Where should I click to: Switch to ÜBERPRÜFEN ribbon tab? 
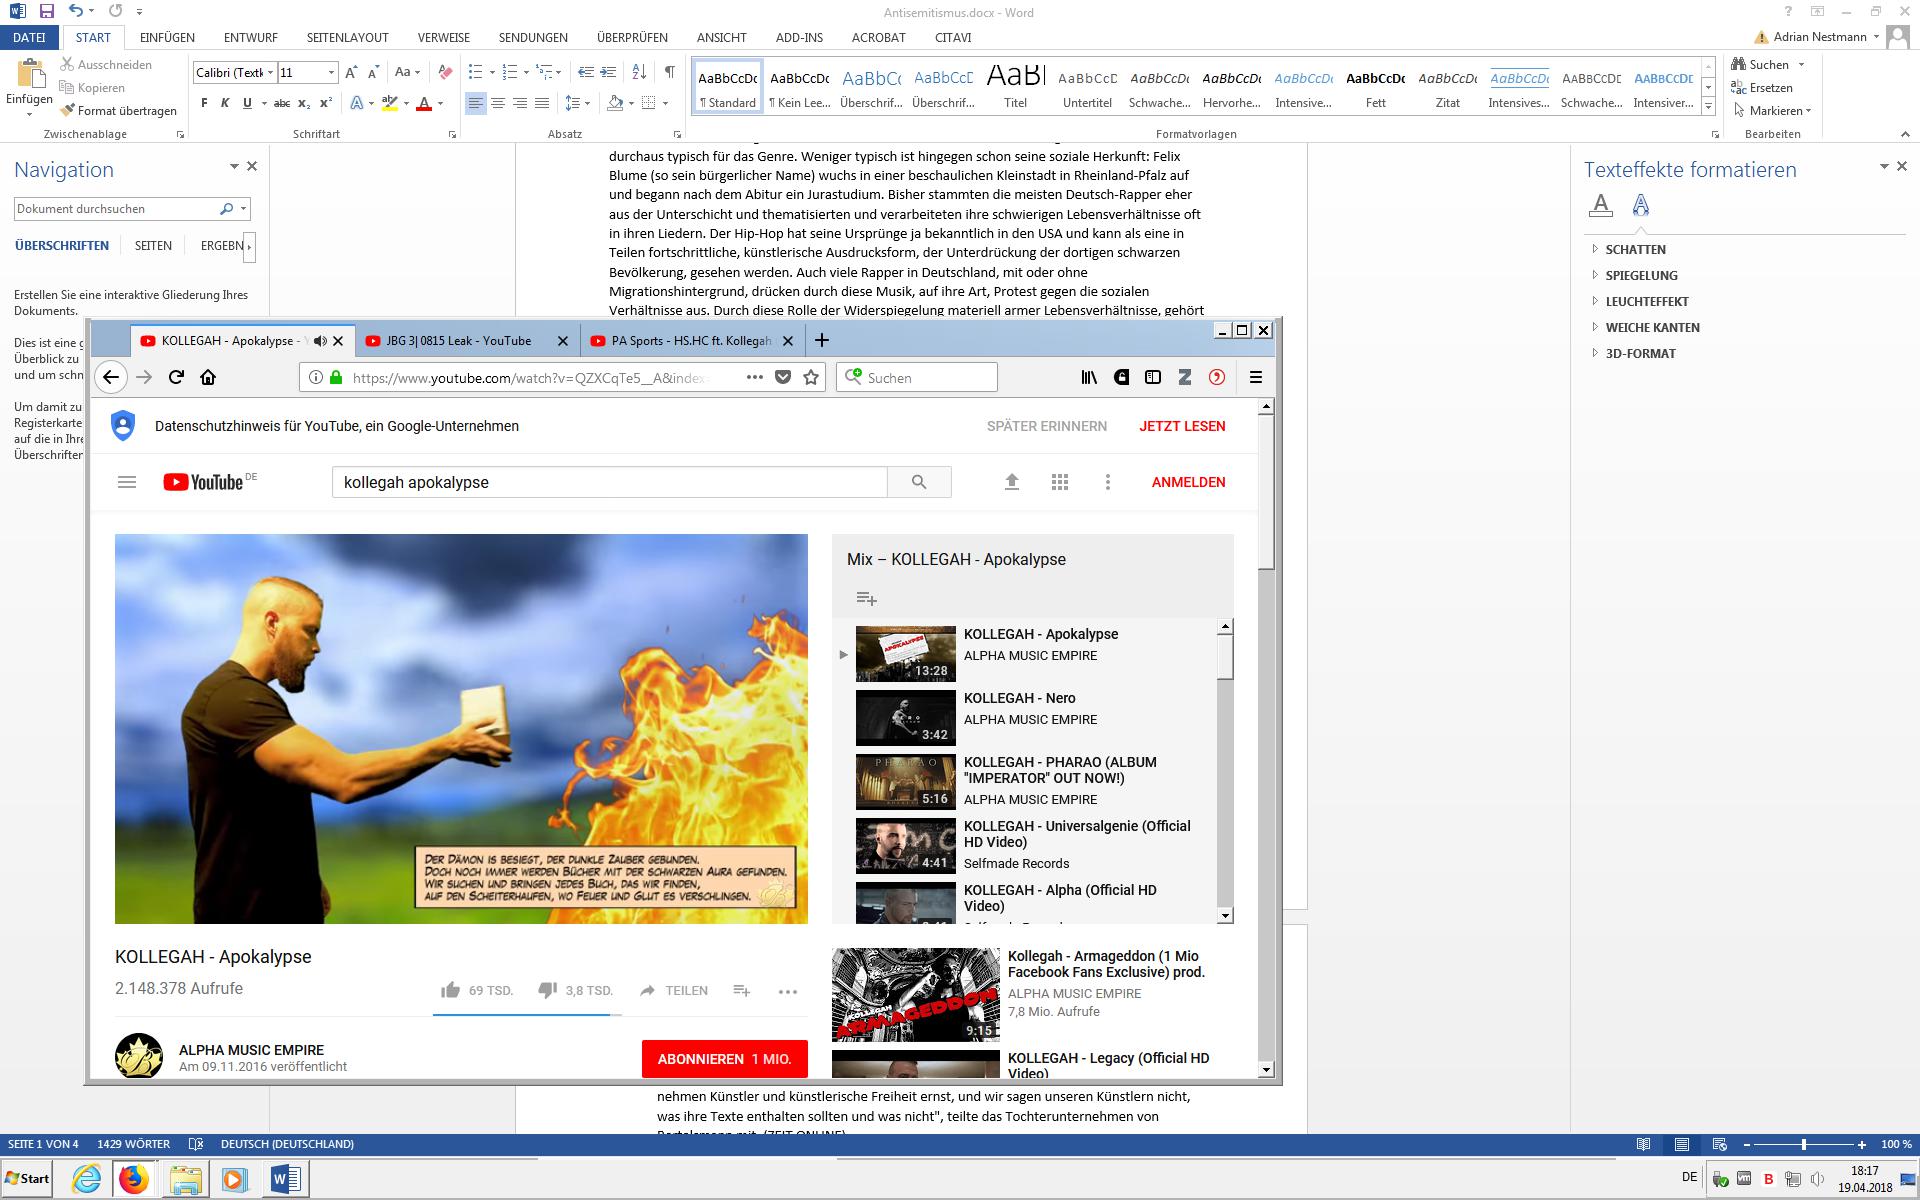tap(632, 37)
